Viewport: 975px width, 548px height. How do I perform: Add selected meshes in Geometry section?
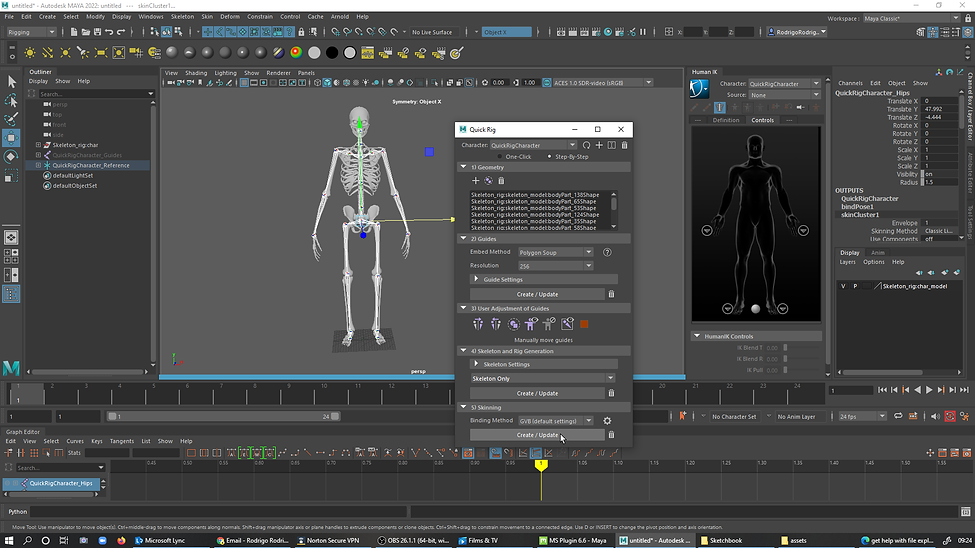[476, 180]
